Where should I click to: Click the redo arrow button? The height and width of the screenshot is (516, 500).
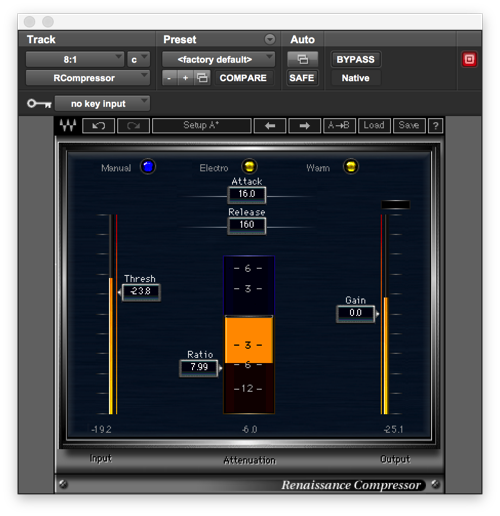coord(133,126)
